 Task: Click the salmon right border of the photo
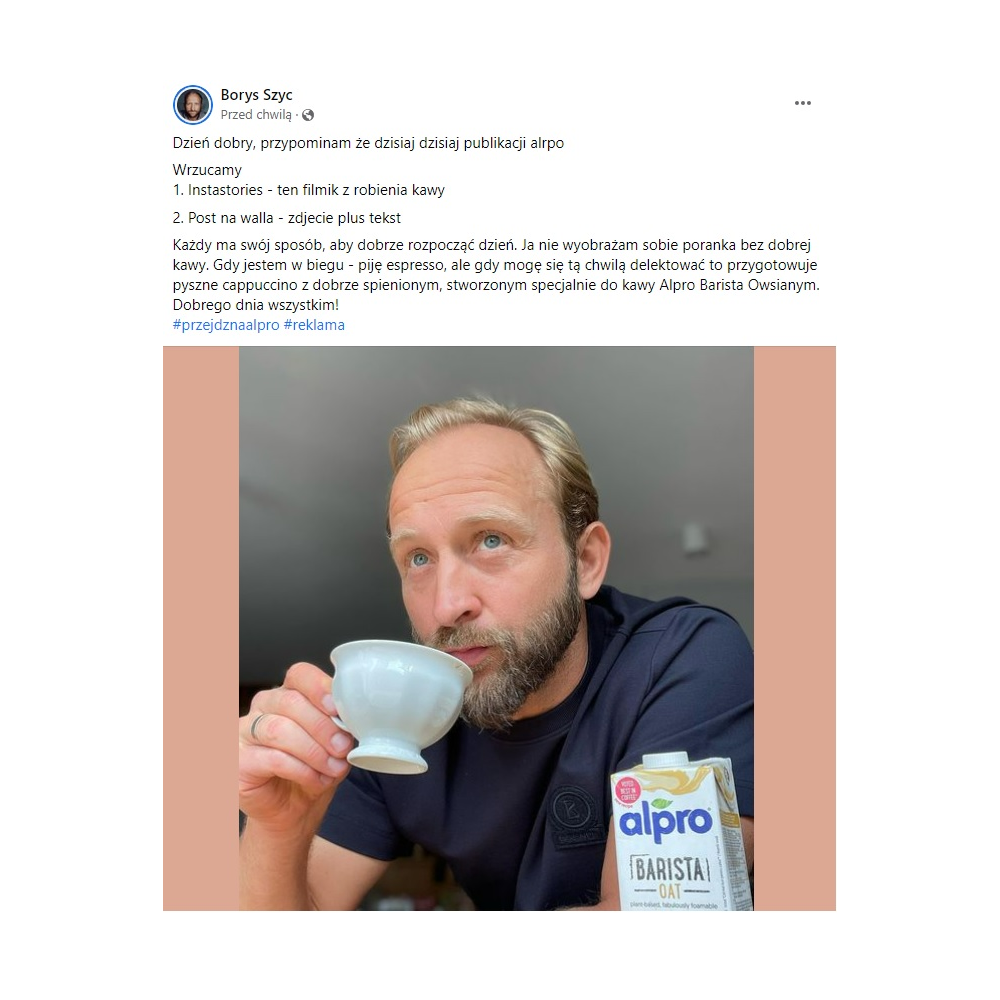pos(795,628)
